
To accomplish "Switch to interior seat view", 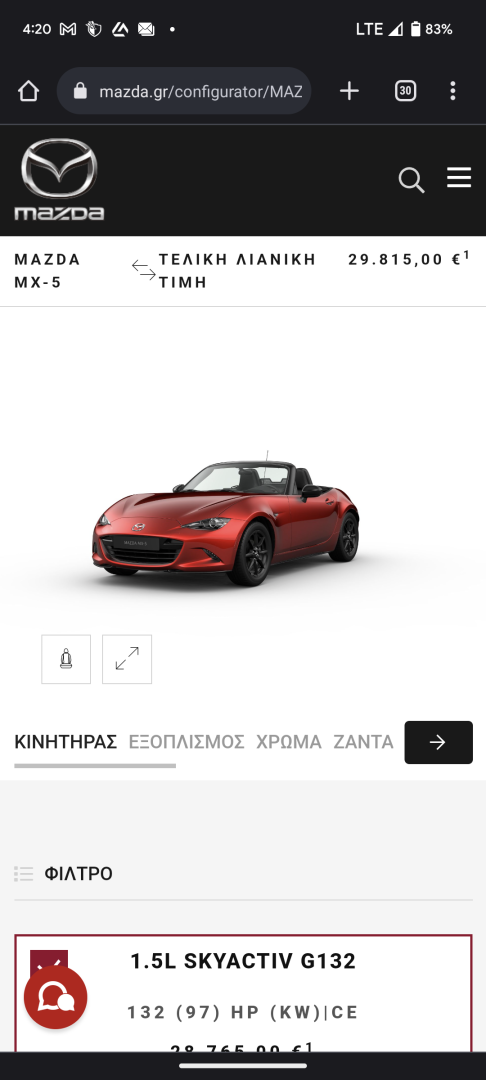I will [x=66, y=659].
